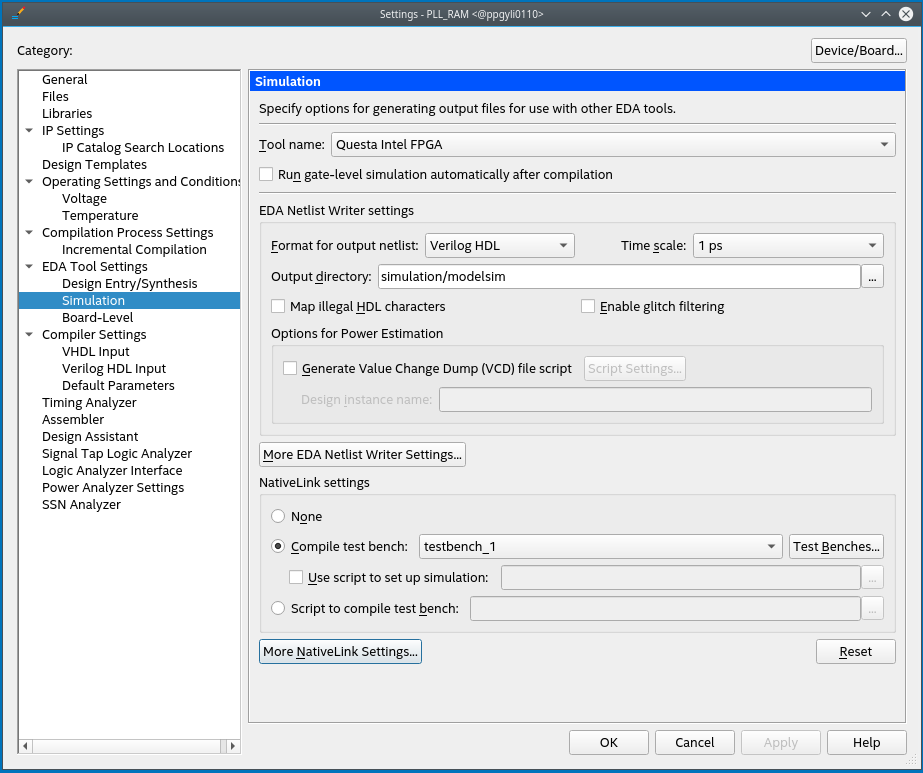Open the Device/Board settings
This screenshot has height=773, width=923.
[858, 51]
